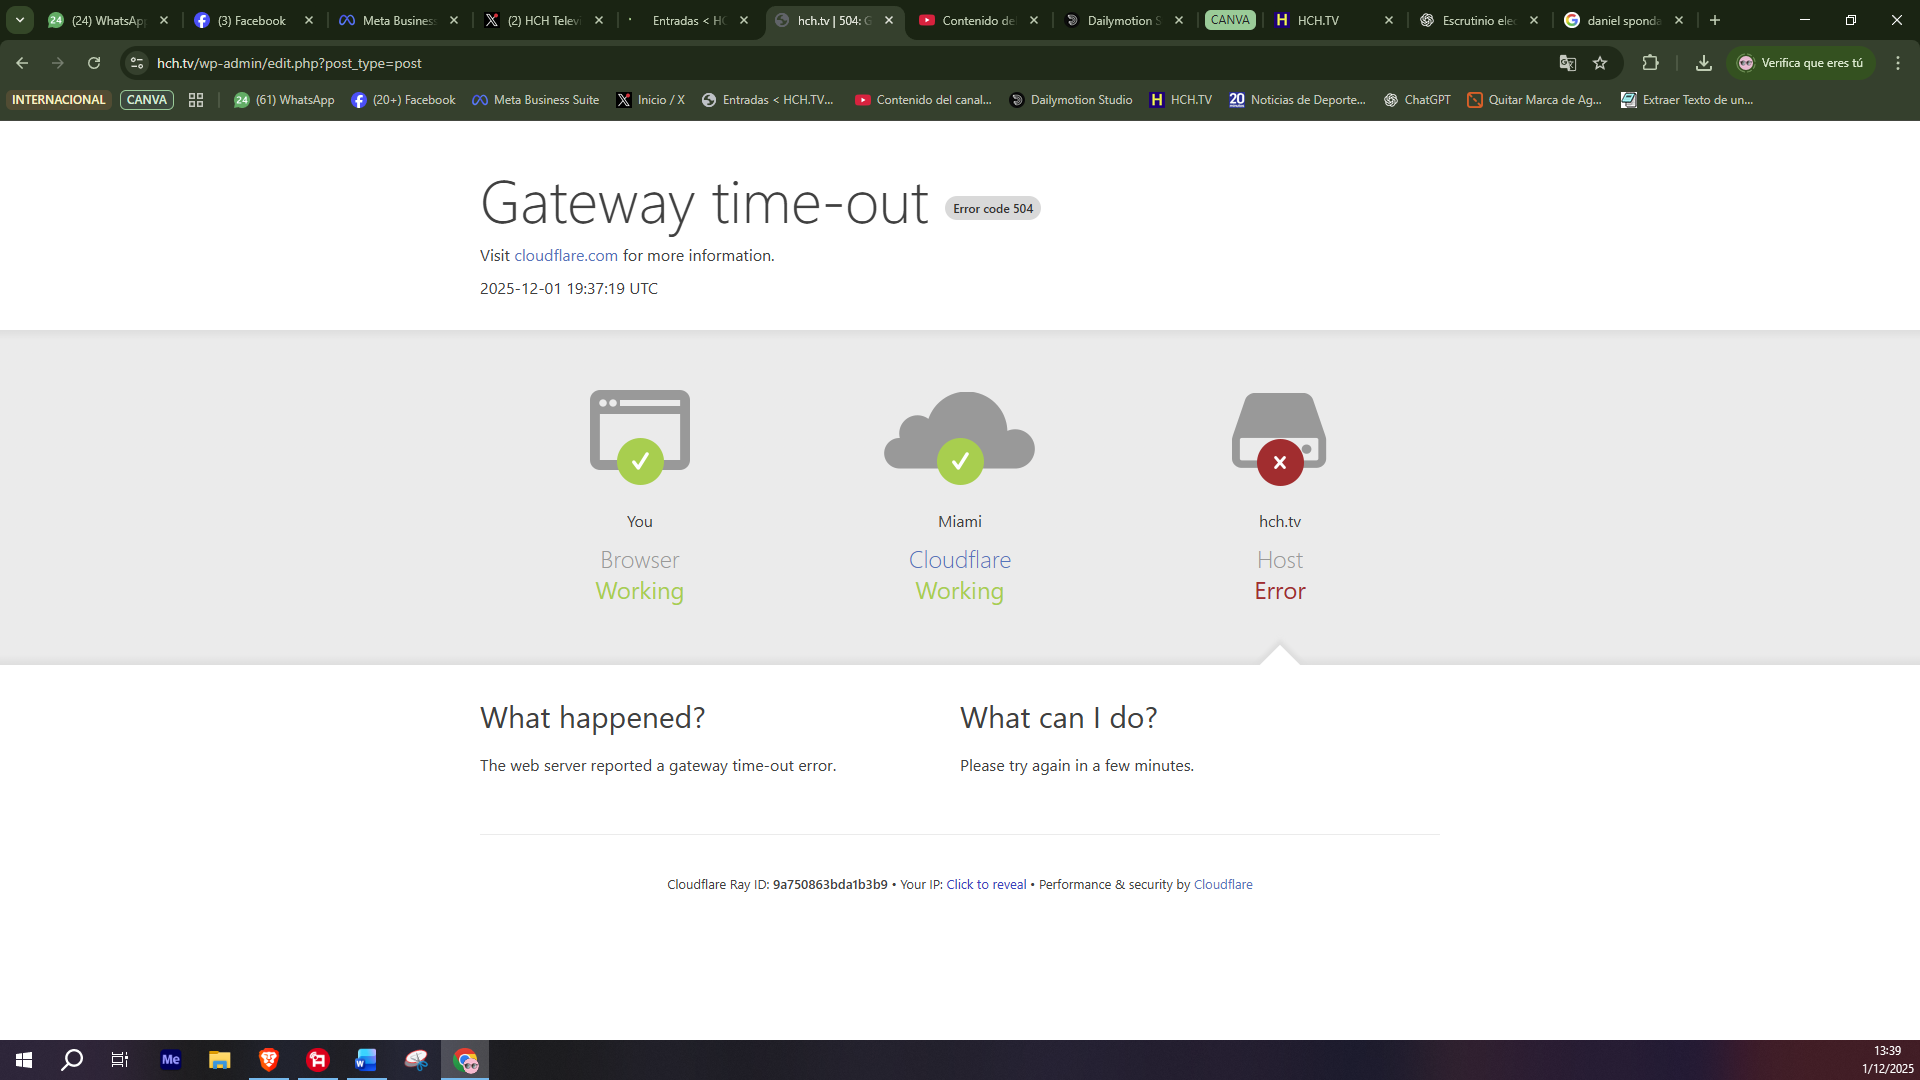
Task: Click the Error code 504 badge
Action: click(993, 209)
